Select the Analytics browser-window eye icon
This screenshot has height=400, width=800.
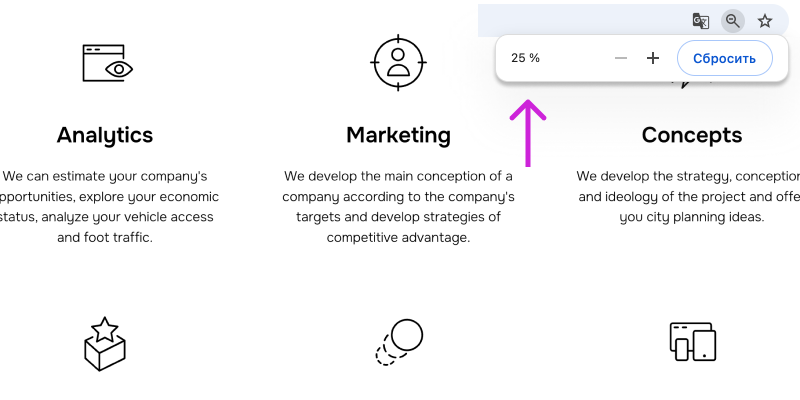108,63
